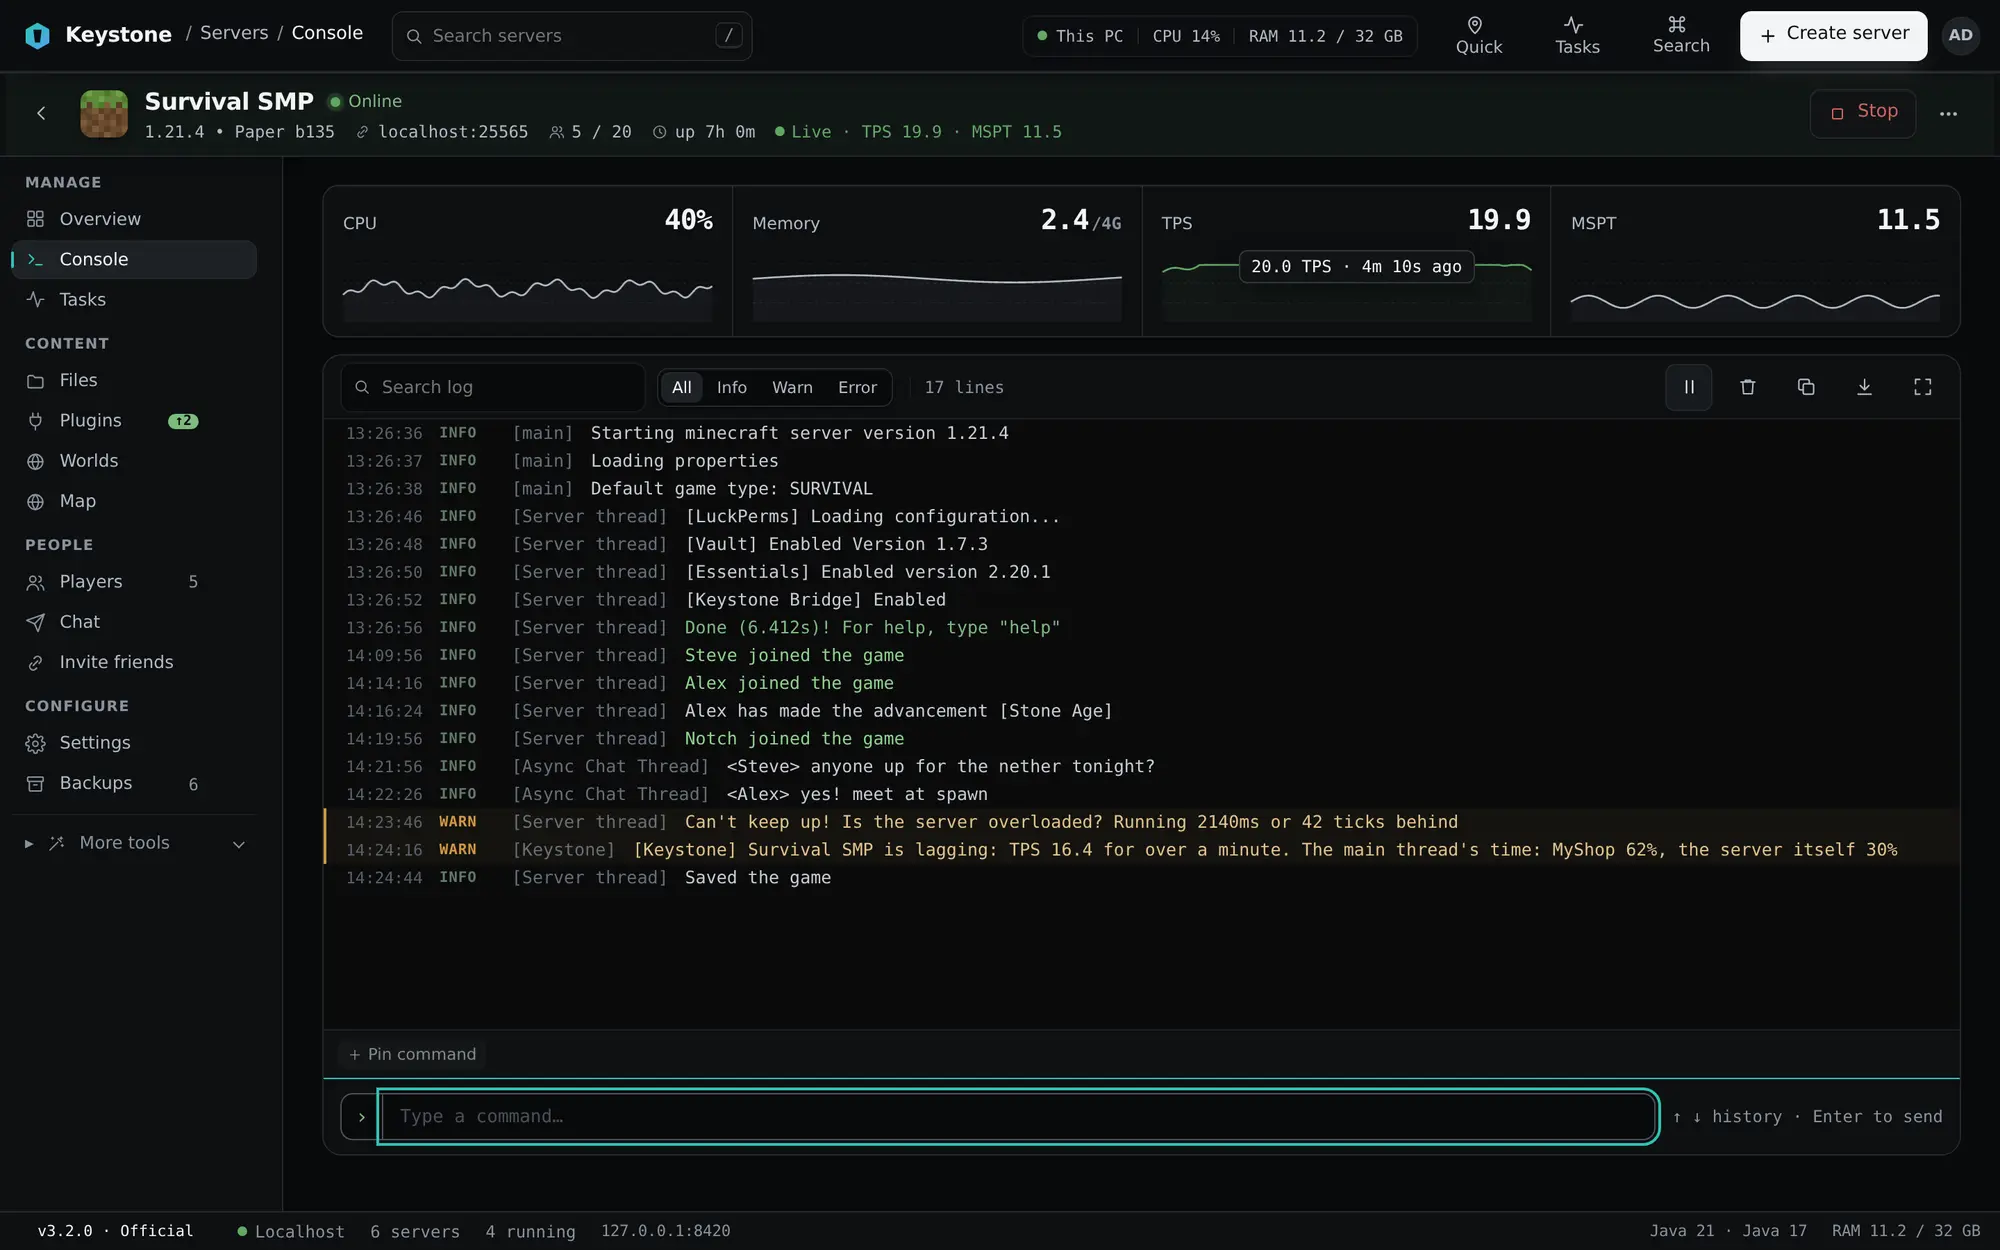Screen dimensions: 2000x1250
Task: Clear the console log with trash icon
Action: coord(1748,387)
